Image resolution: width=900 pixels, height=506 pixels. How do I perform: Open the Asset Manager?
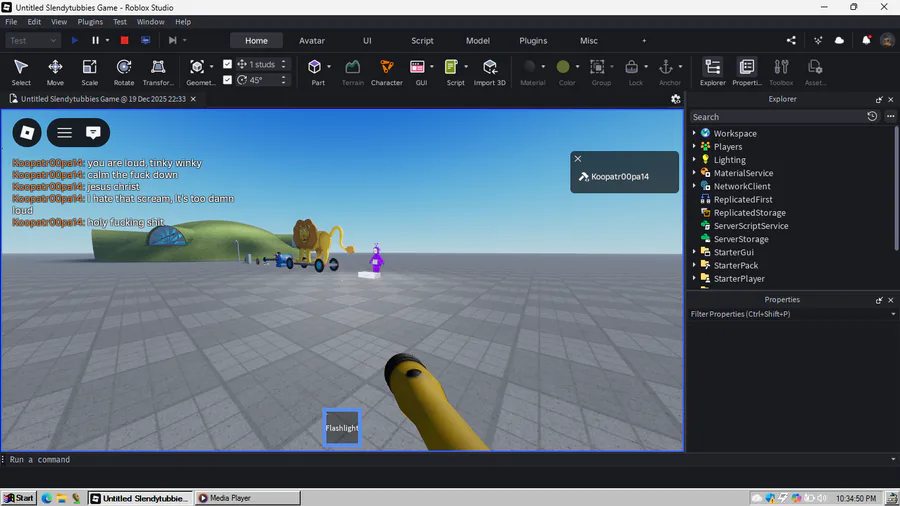815,72
